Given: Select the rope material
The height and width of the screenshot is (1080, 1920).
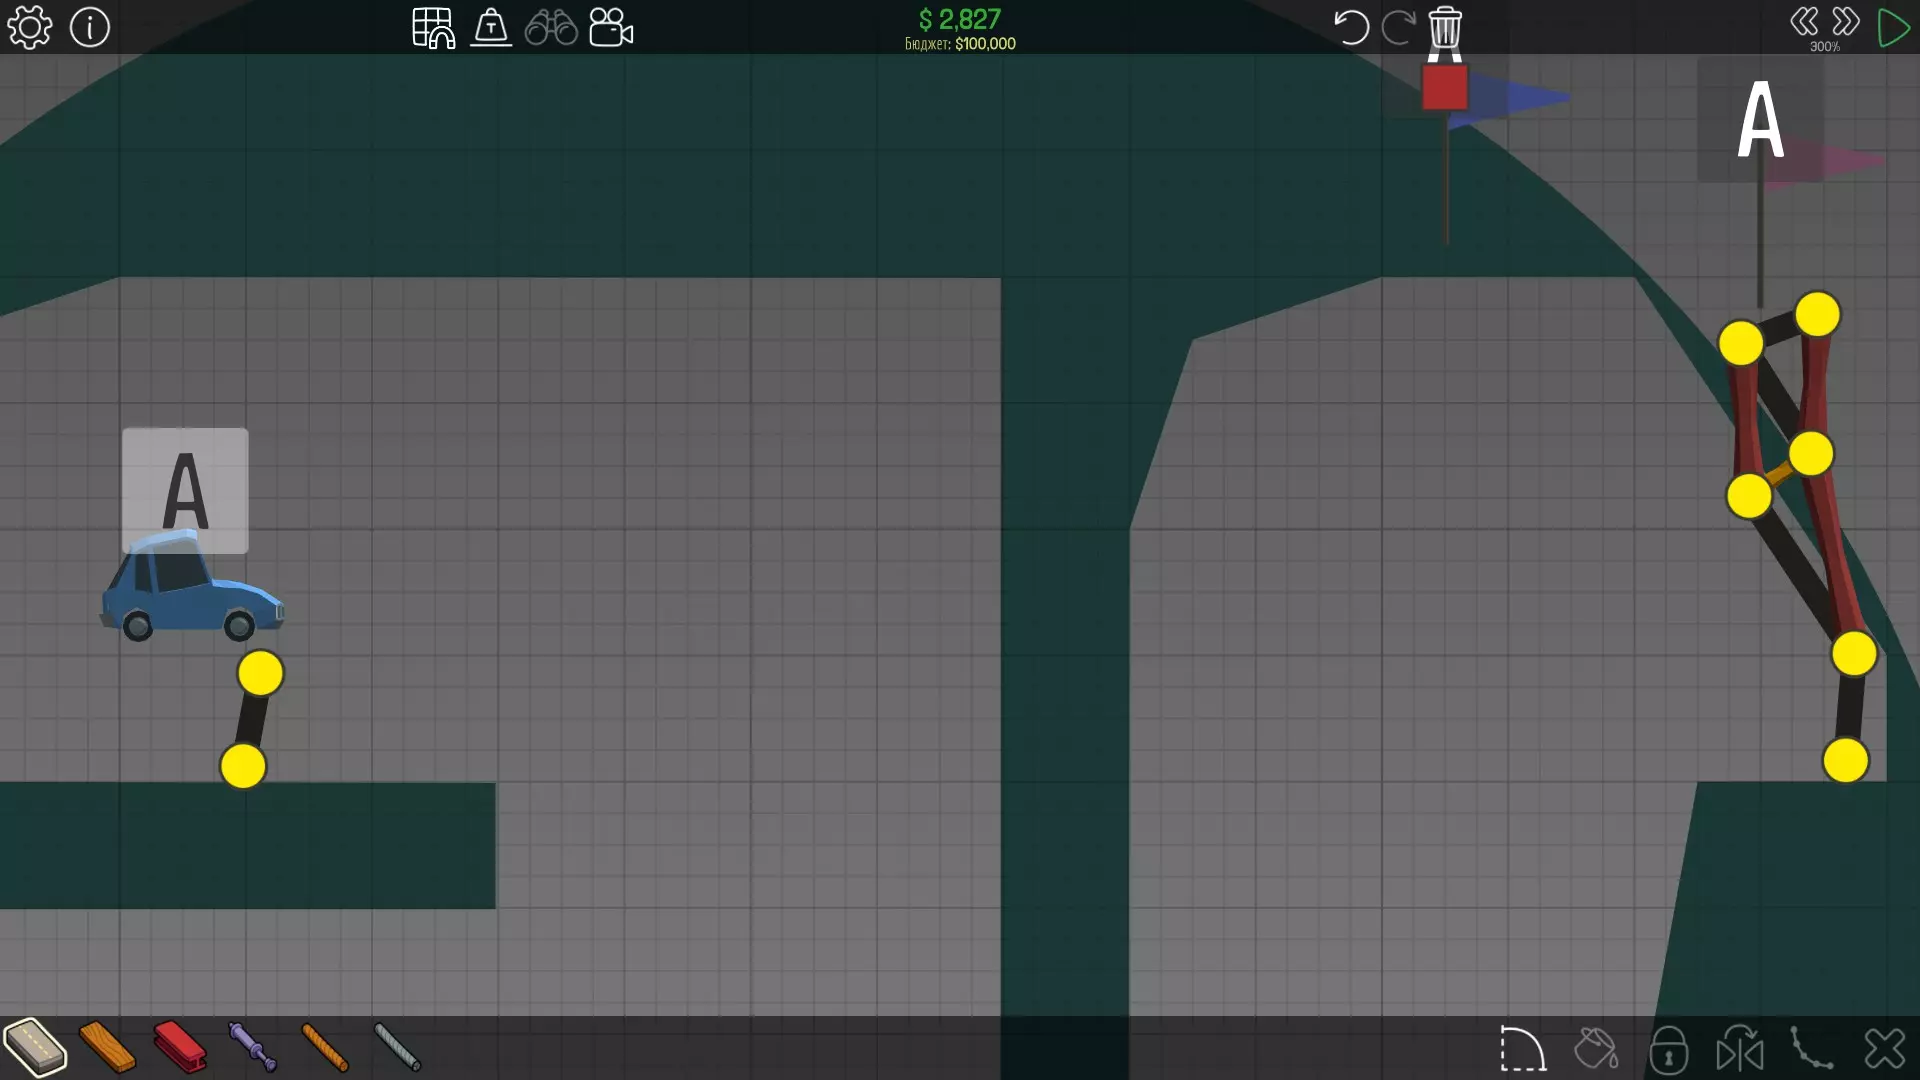Looking at the screenshot, I should click(x=325, y=1047).
